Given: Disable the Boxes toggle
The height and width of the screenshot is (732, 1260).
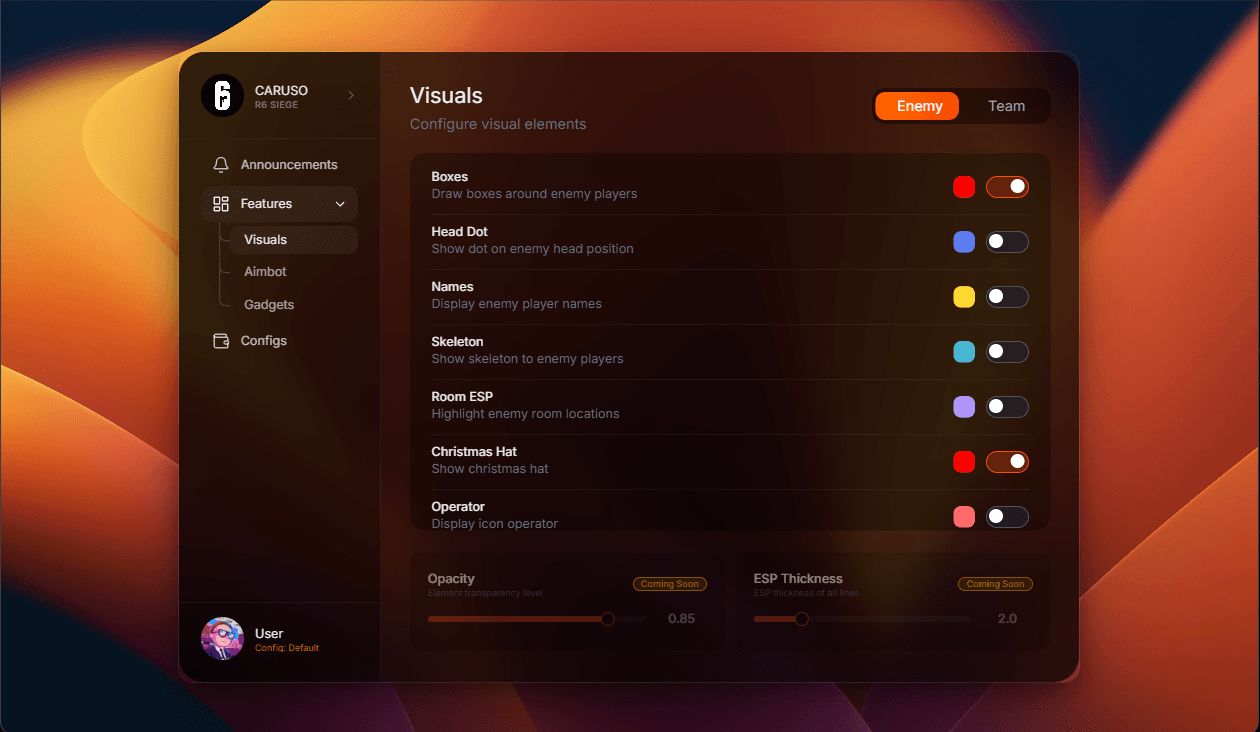Looking at the screenshot, I should point(1007,187).
